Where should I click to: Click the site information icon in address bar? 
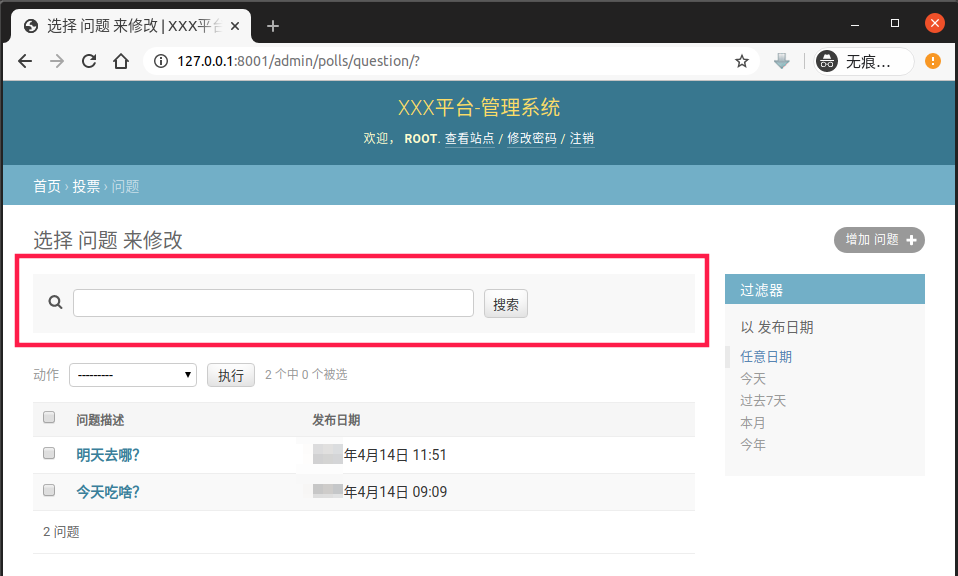click(x=162, y=61)
